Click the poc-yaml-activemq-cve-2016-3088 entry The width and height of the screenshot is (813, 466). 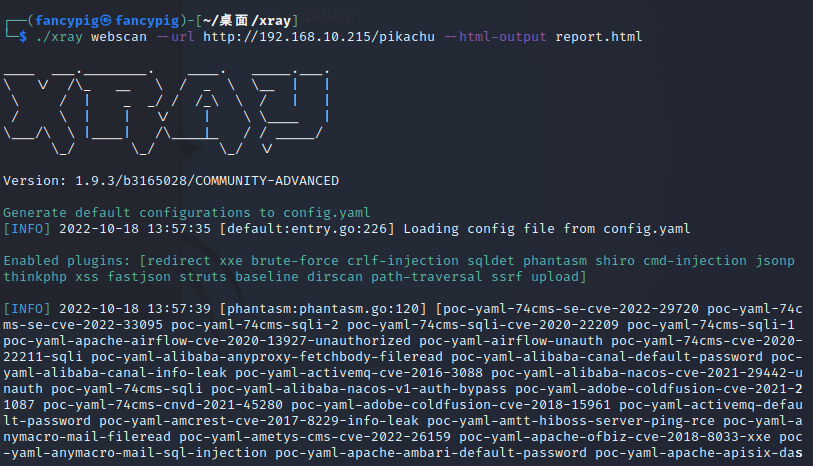pos(366,372)
